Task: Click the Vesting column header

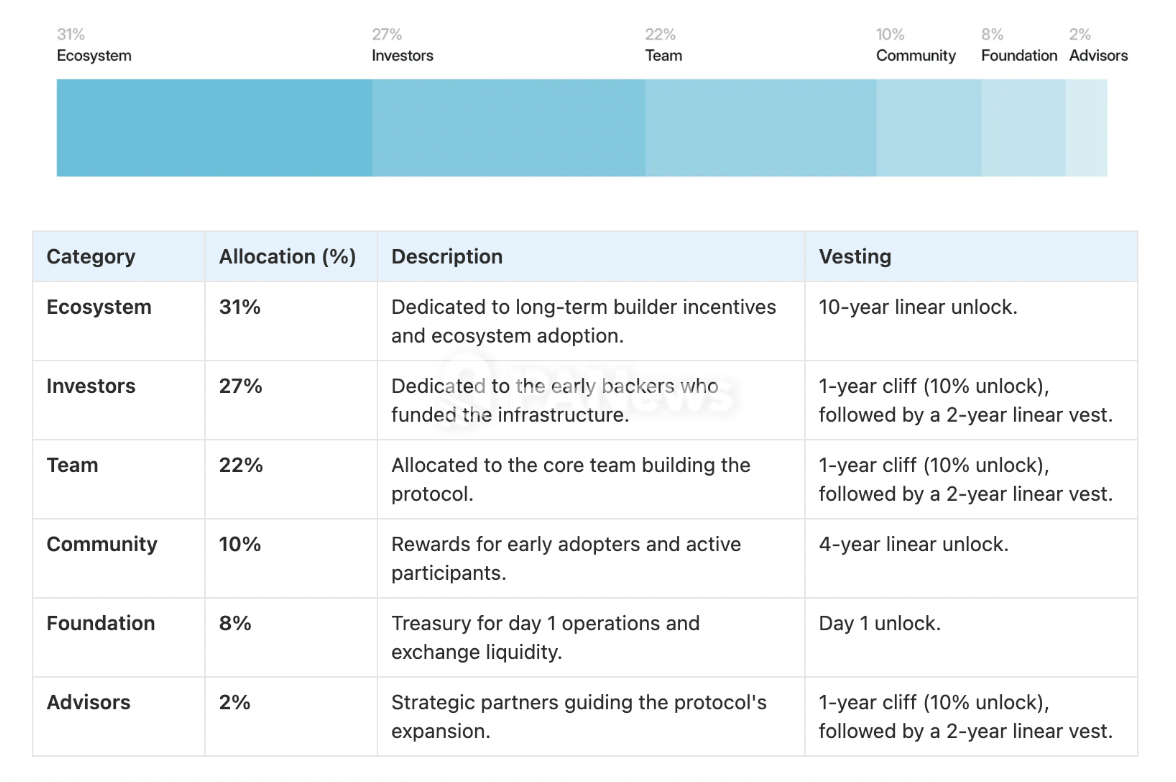Action: (x=855, y=257)
